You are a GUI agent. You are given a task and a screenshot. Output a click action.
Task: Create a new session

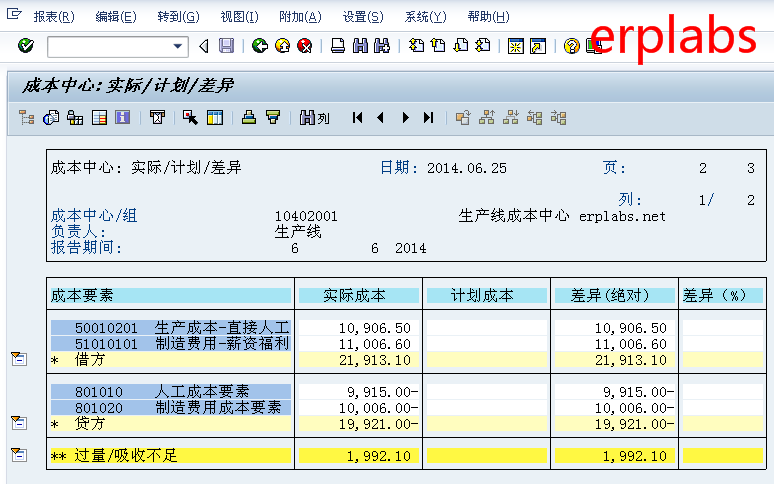point(515,46)
